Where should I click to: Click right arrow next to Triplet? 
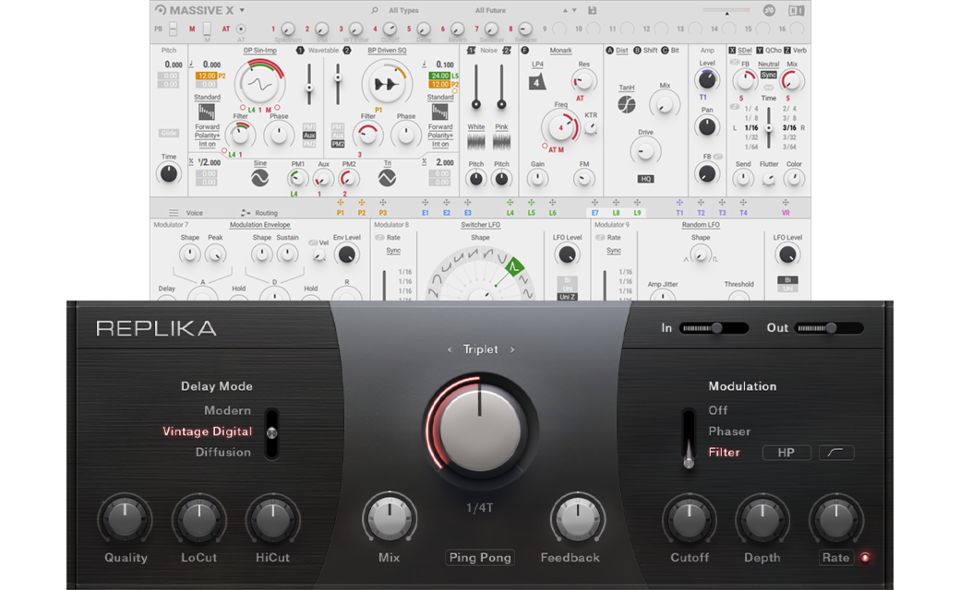tap(513, 350)
